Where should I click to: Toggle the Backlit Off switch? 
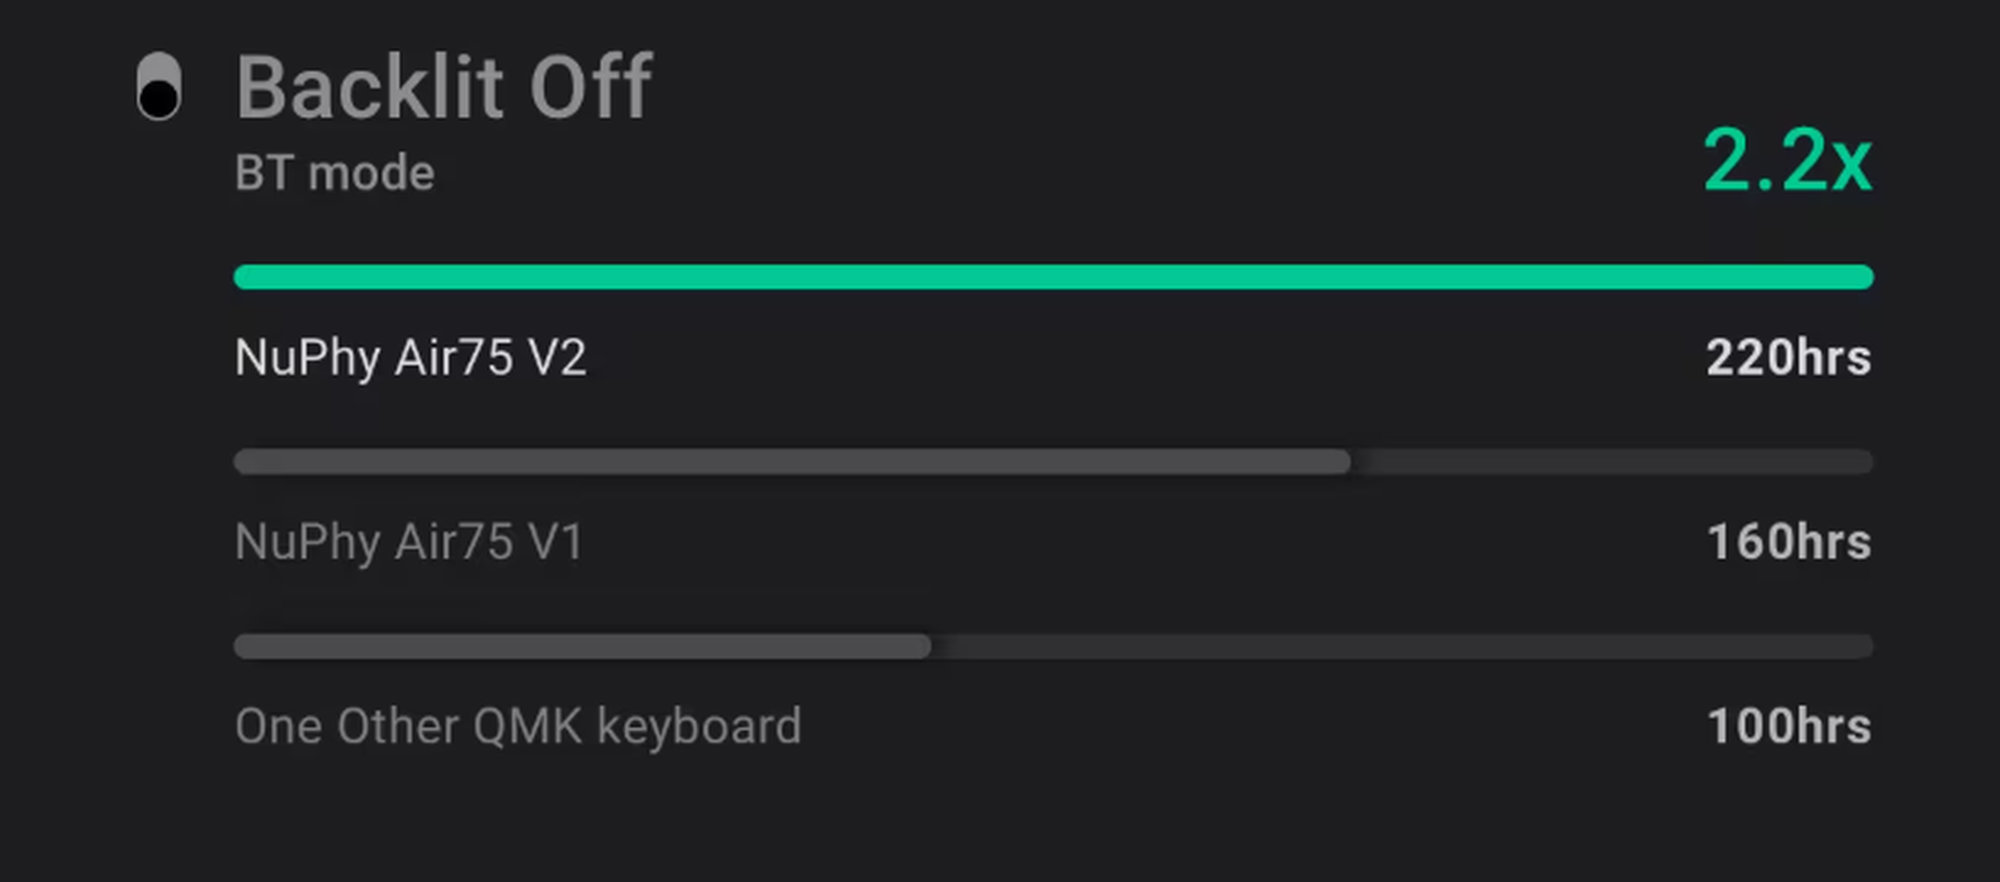click(159, 86)
